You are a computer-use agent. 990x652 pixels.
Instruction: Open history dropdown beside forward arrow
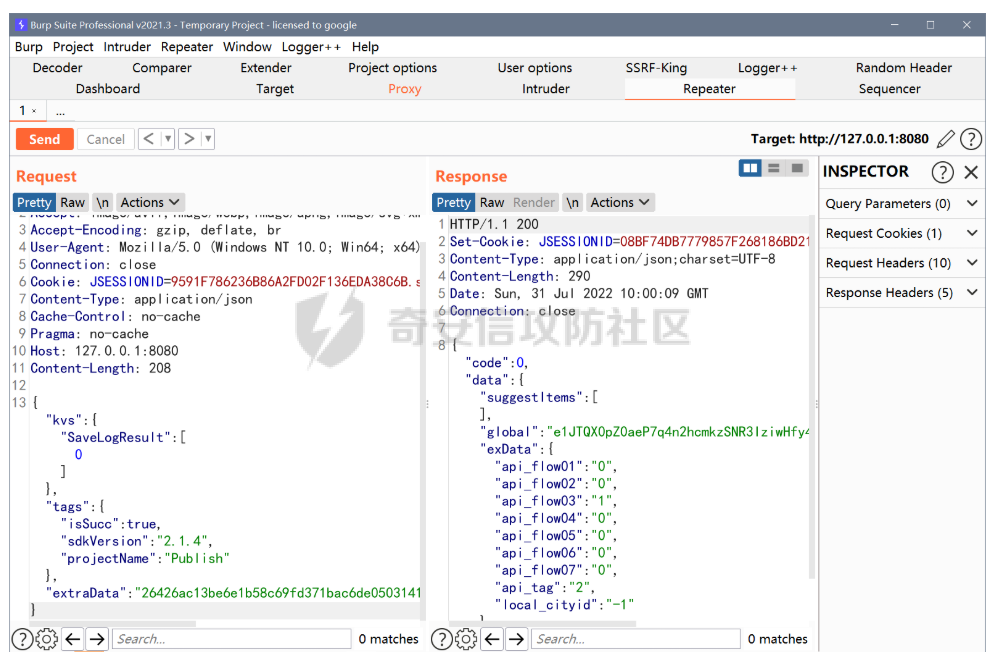[208, 139]
